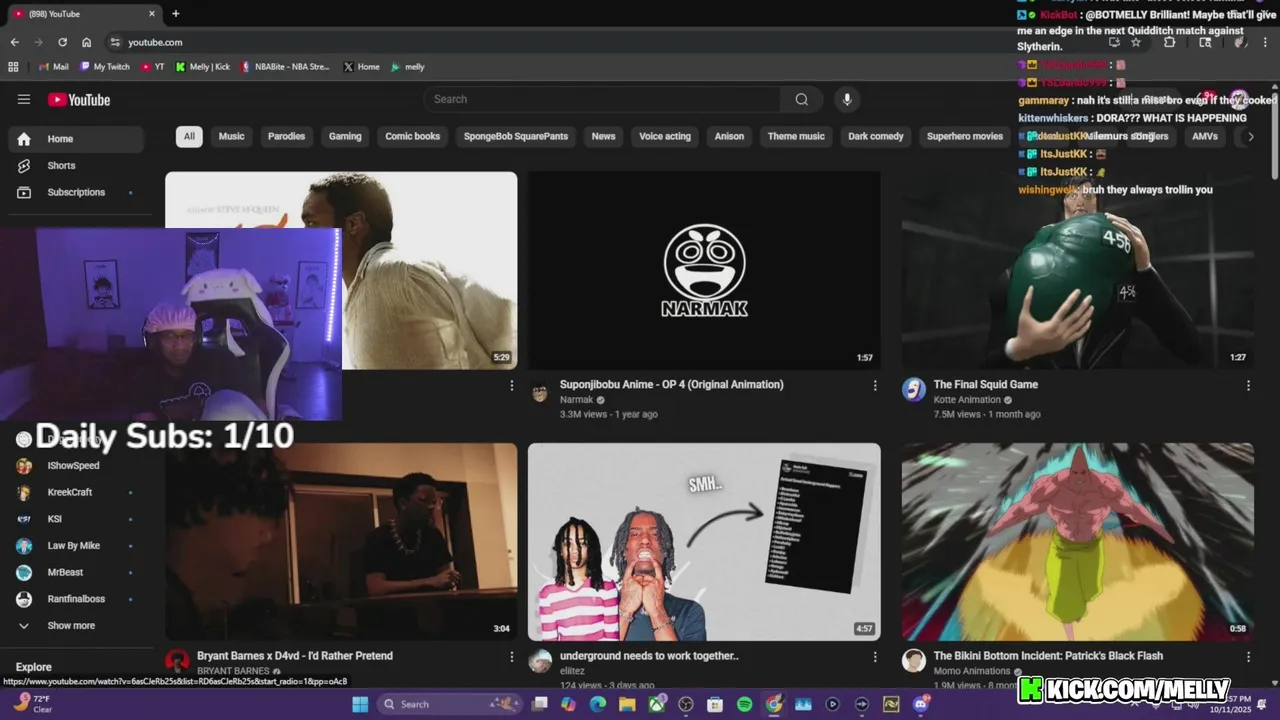Open options for Patrick's Black Flash video
Image resolution: width=1280 pixels, height=720 pixels.
click(1248, 657)
